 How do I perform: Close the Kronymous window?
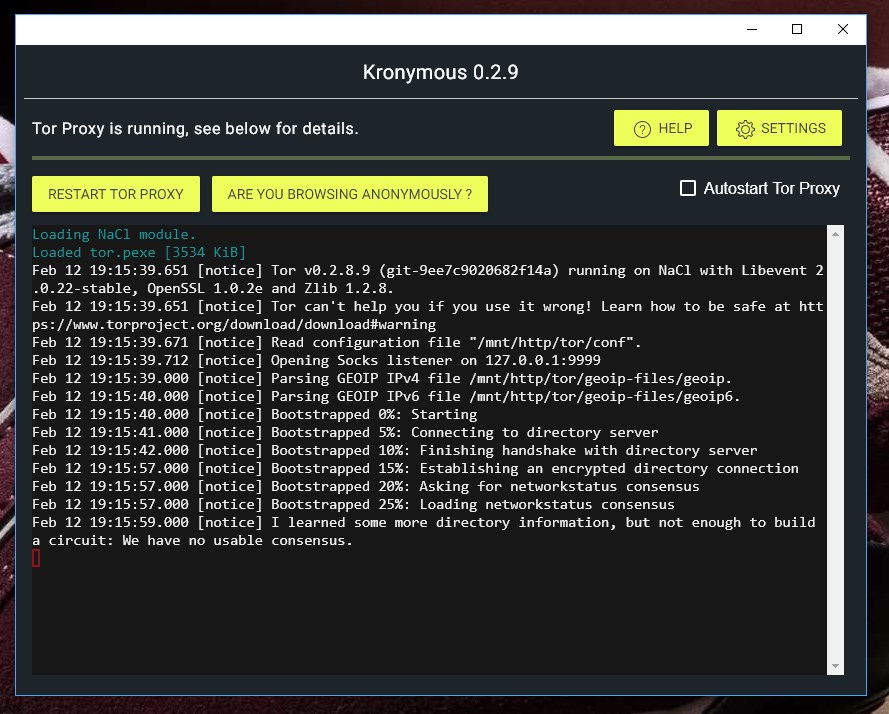[x=843, y=29]
